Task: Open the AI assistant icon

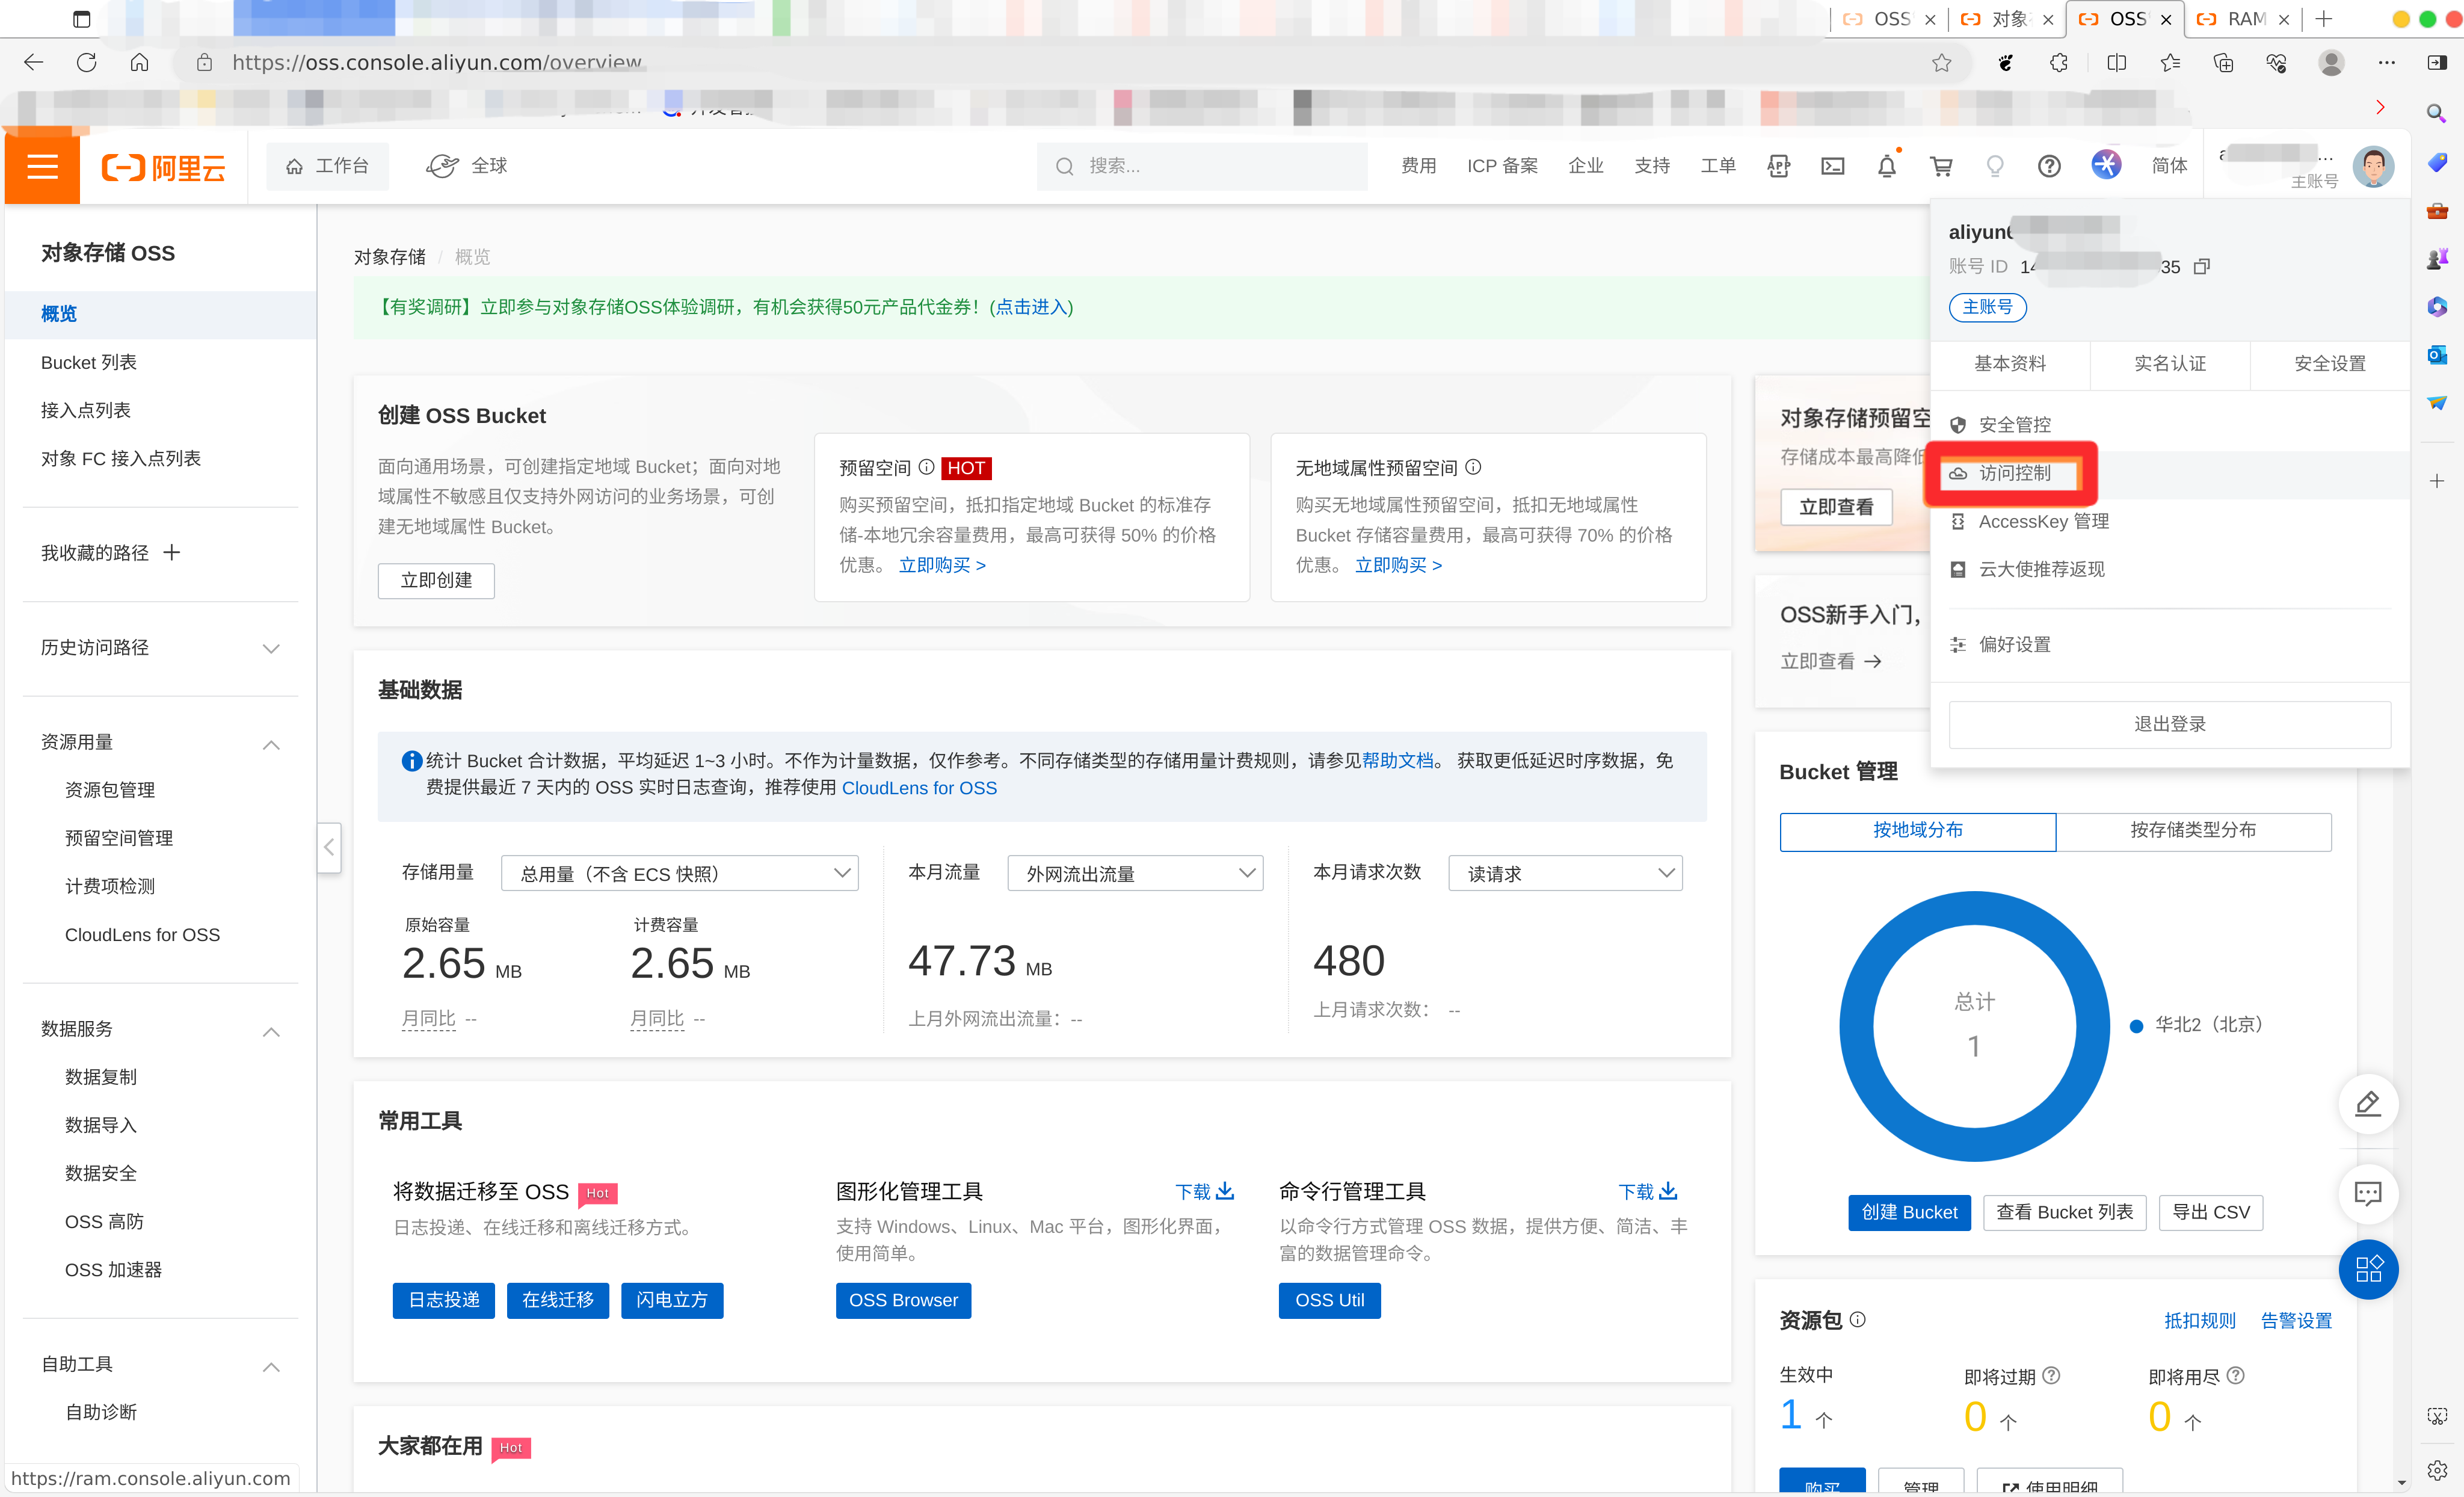Action: [x=2106, y=165]
